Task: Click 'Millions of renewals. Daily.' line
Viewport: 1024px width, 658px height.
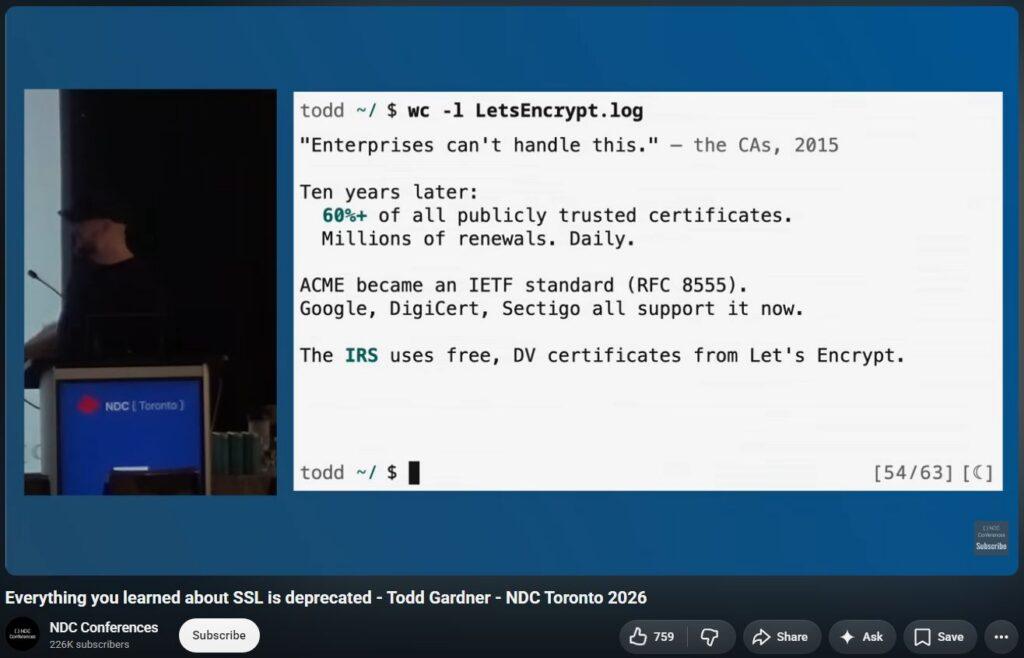Action: tap(477, 239)
